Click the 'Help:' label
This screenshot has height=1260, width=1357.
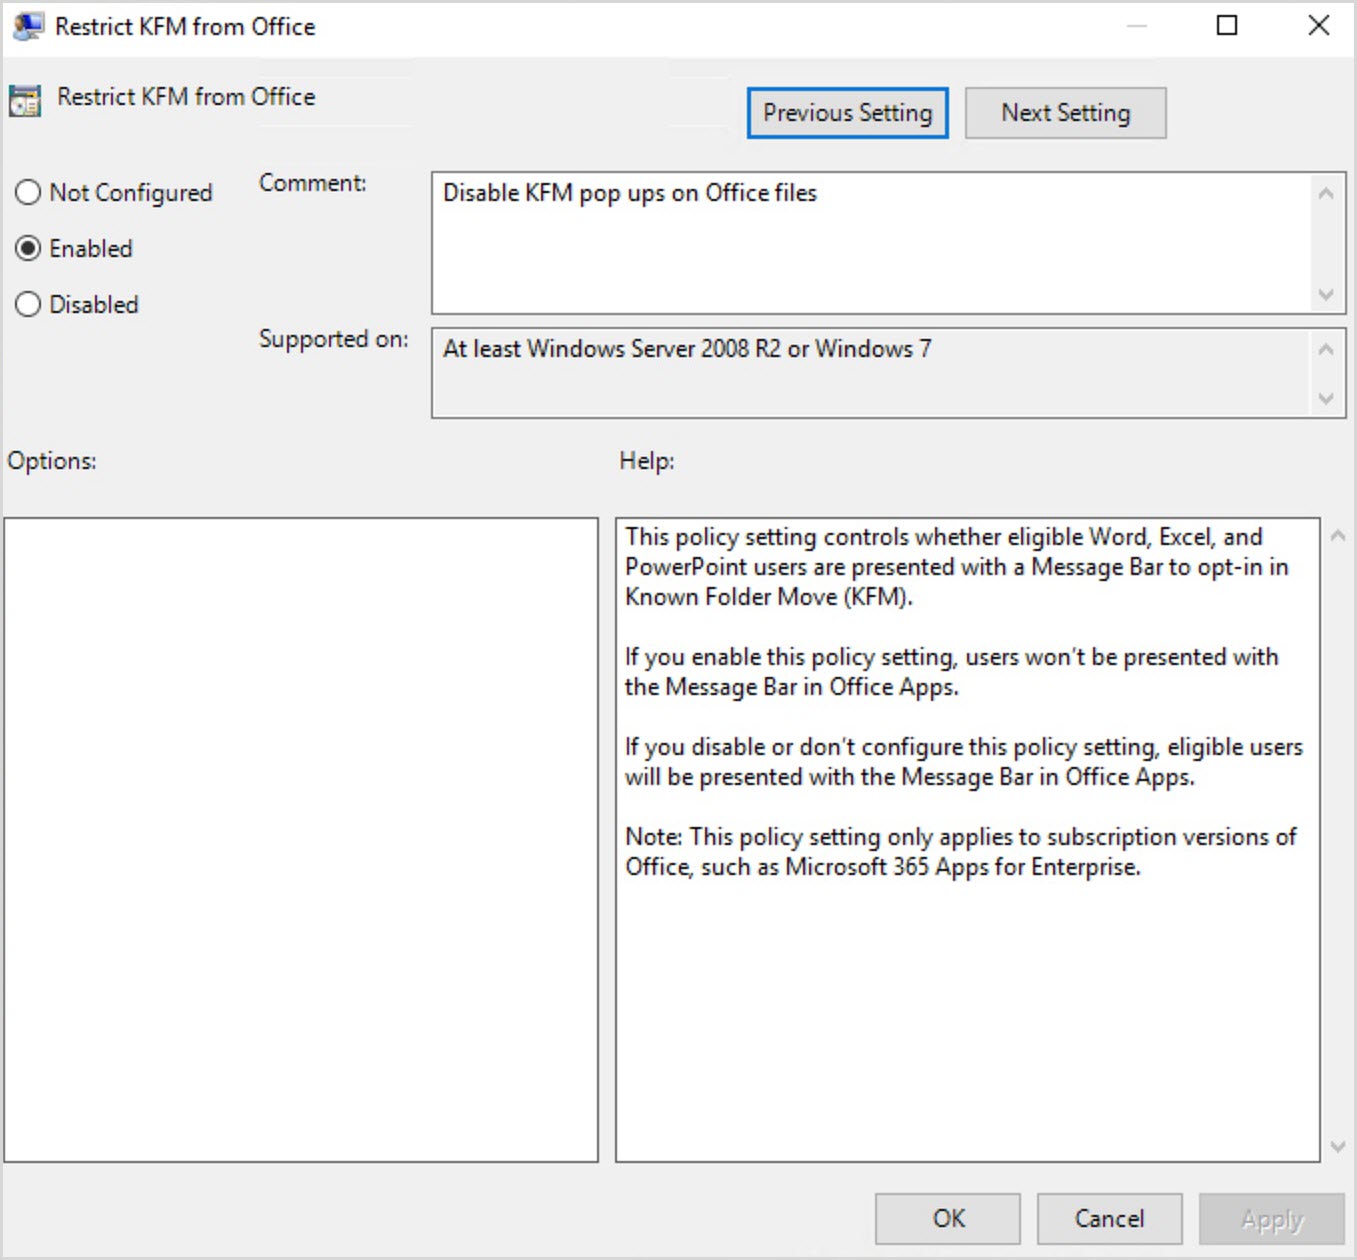[647, 461]
